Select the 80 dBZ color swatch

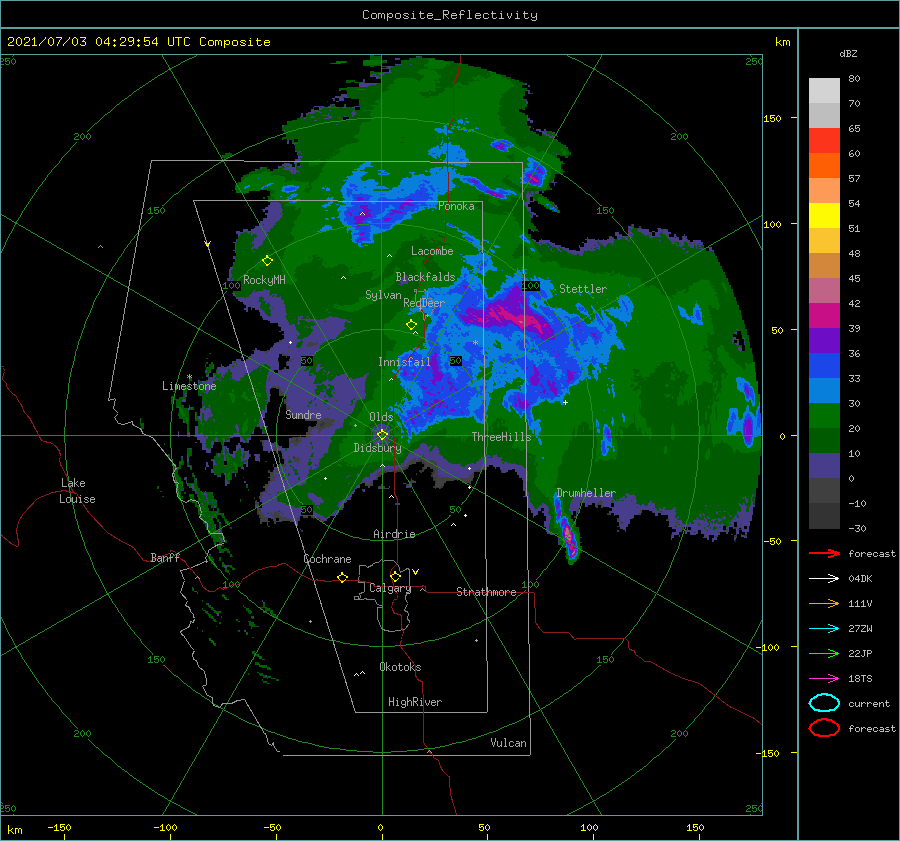[x=824, y=90]
